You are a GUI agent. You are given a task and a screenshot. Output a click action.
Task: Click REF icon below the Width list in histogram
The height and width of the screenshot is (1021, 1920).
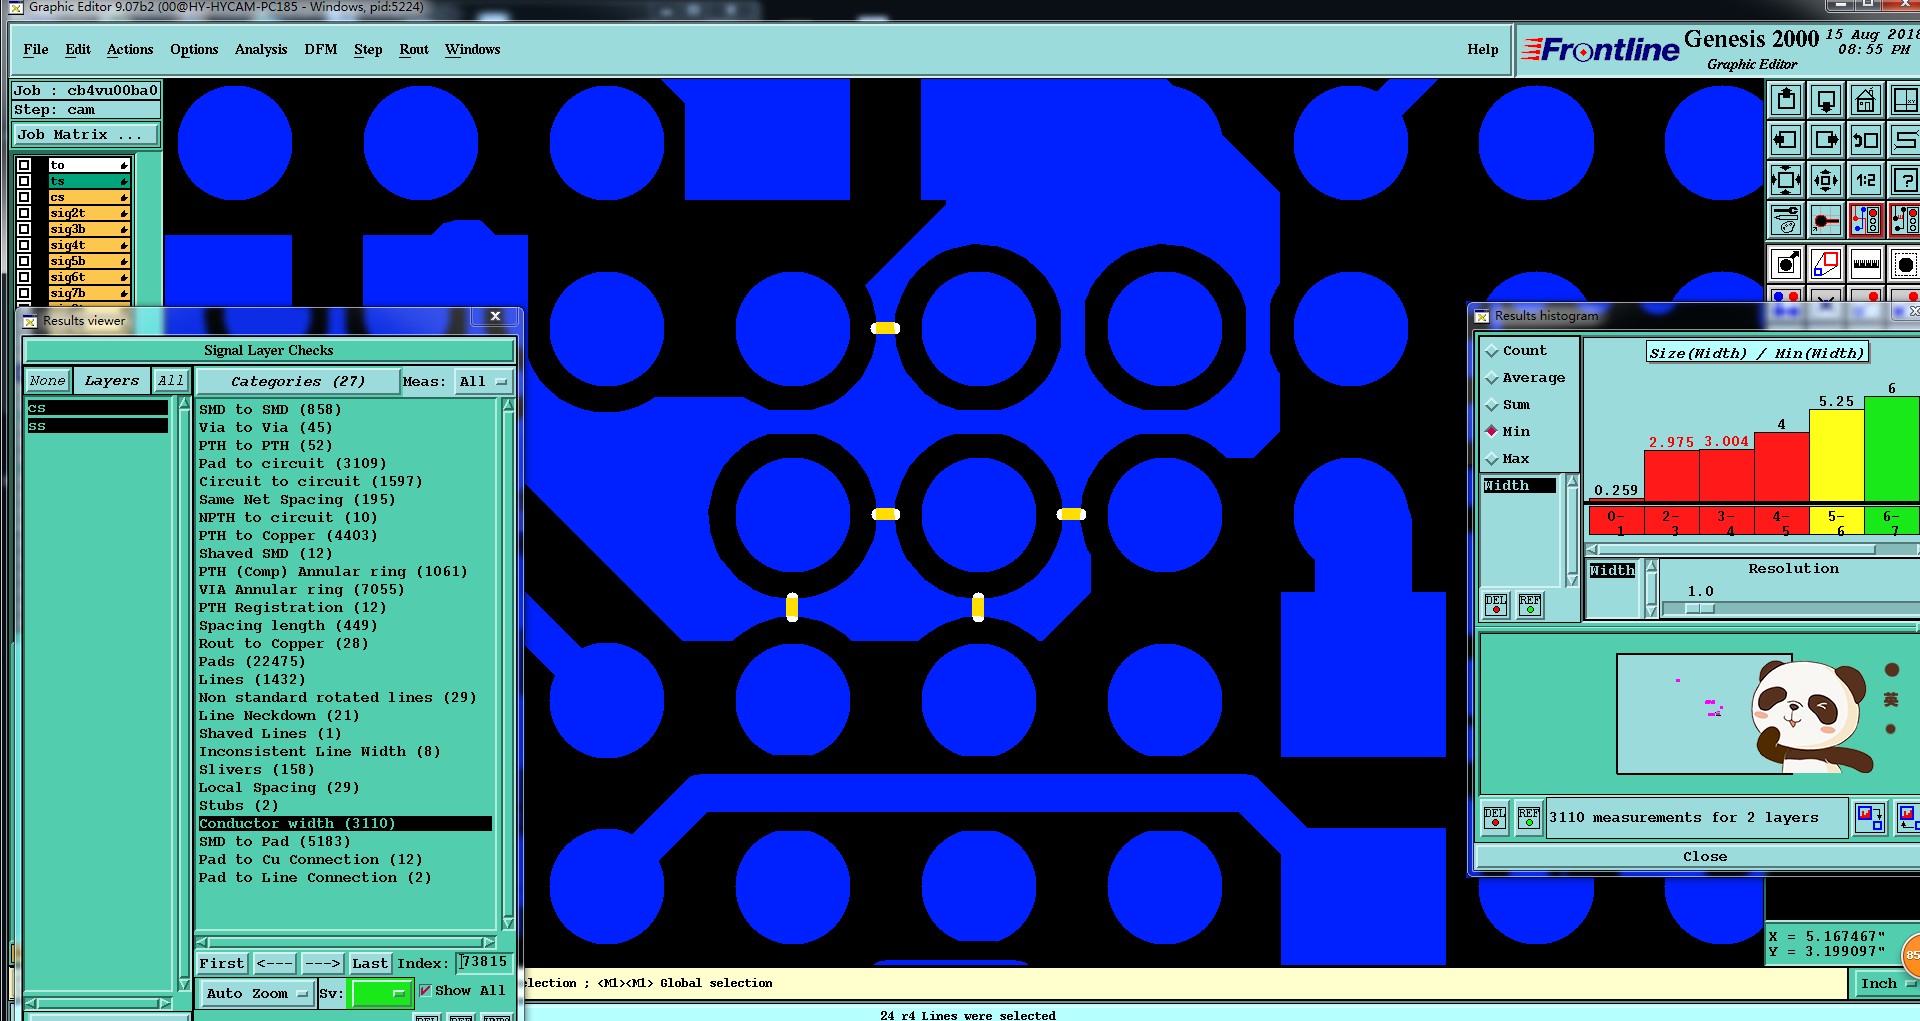click(x=1530, y=605)
